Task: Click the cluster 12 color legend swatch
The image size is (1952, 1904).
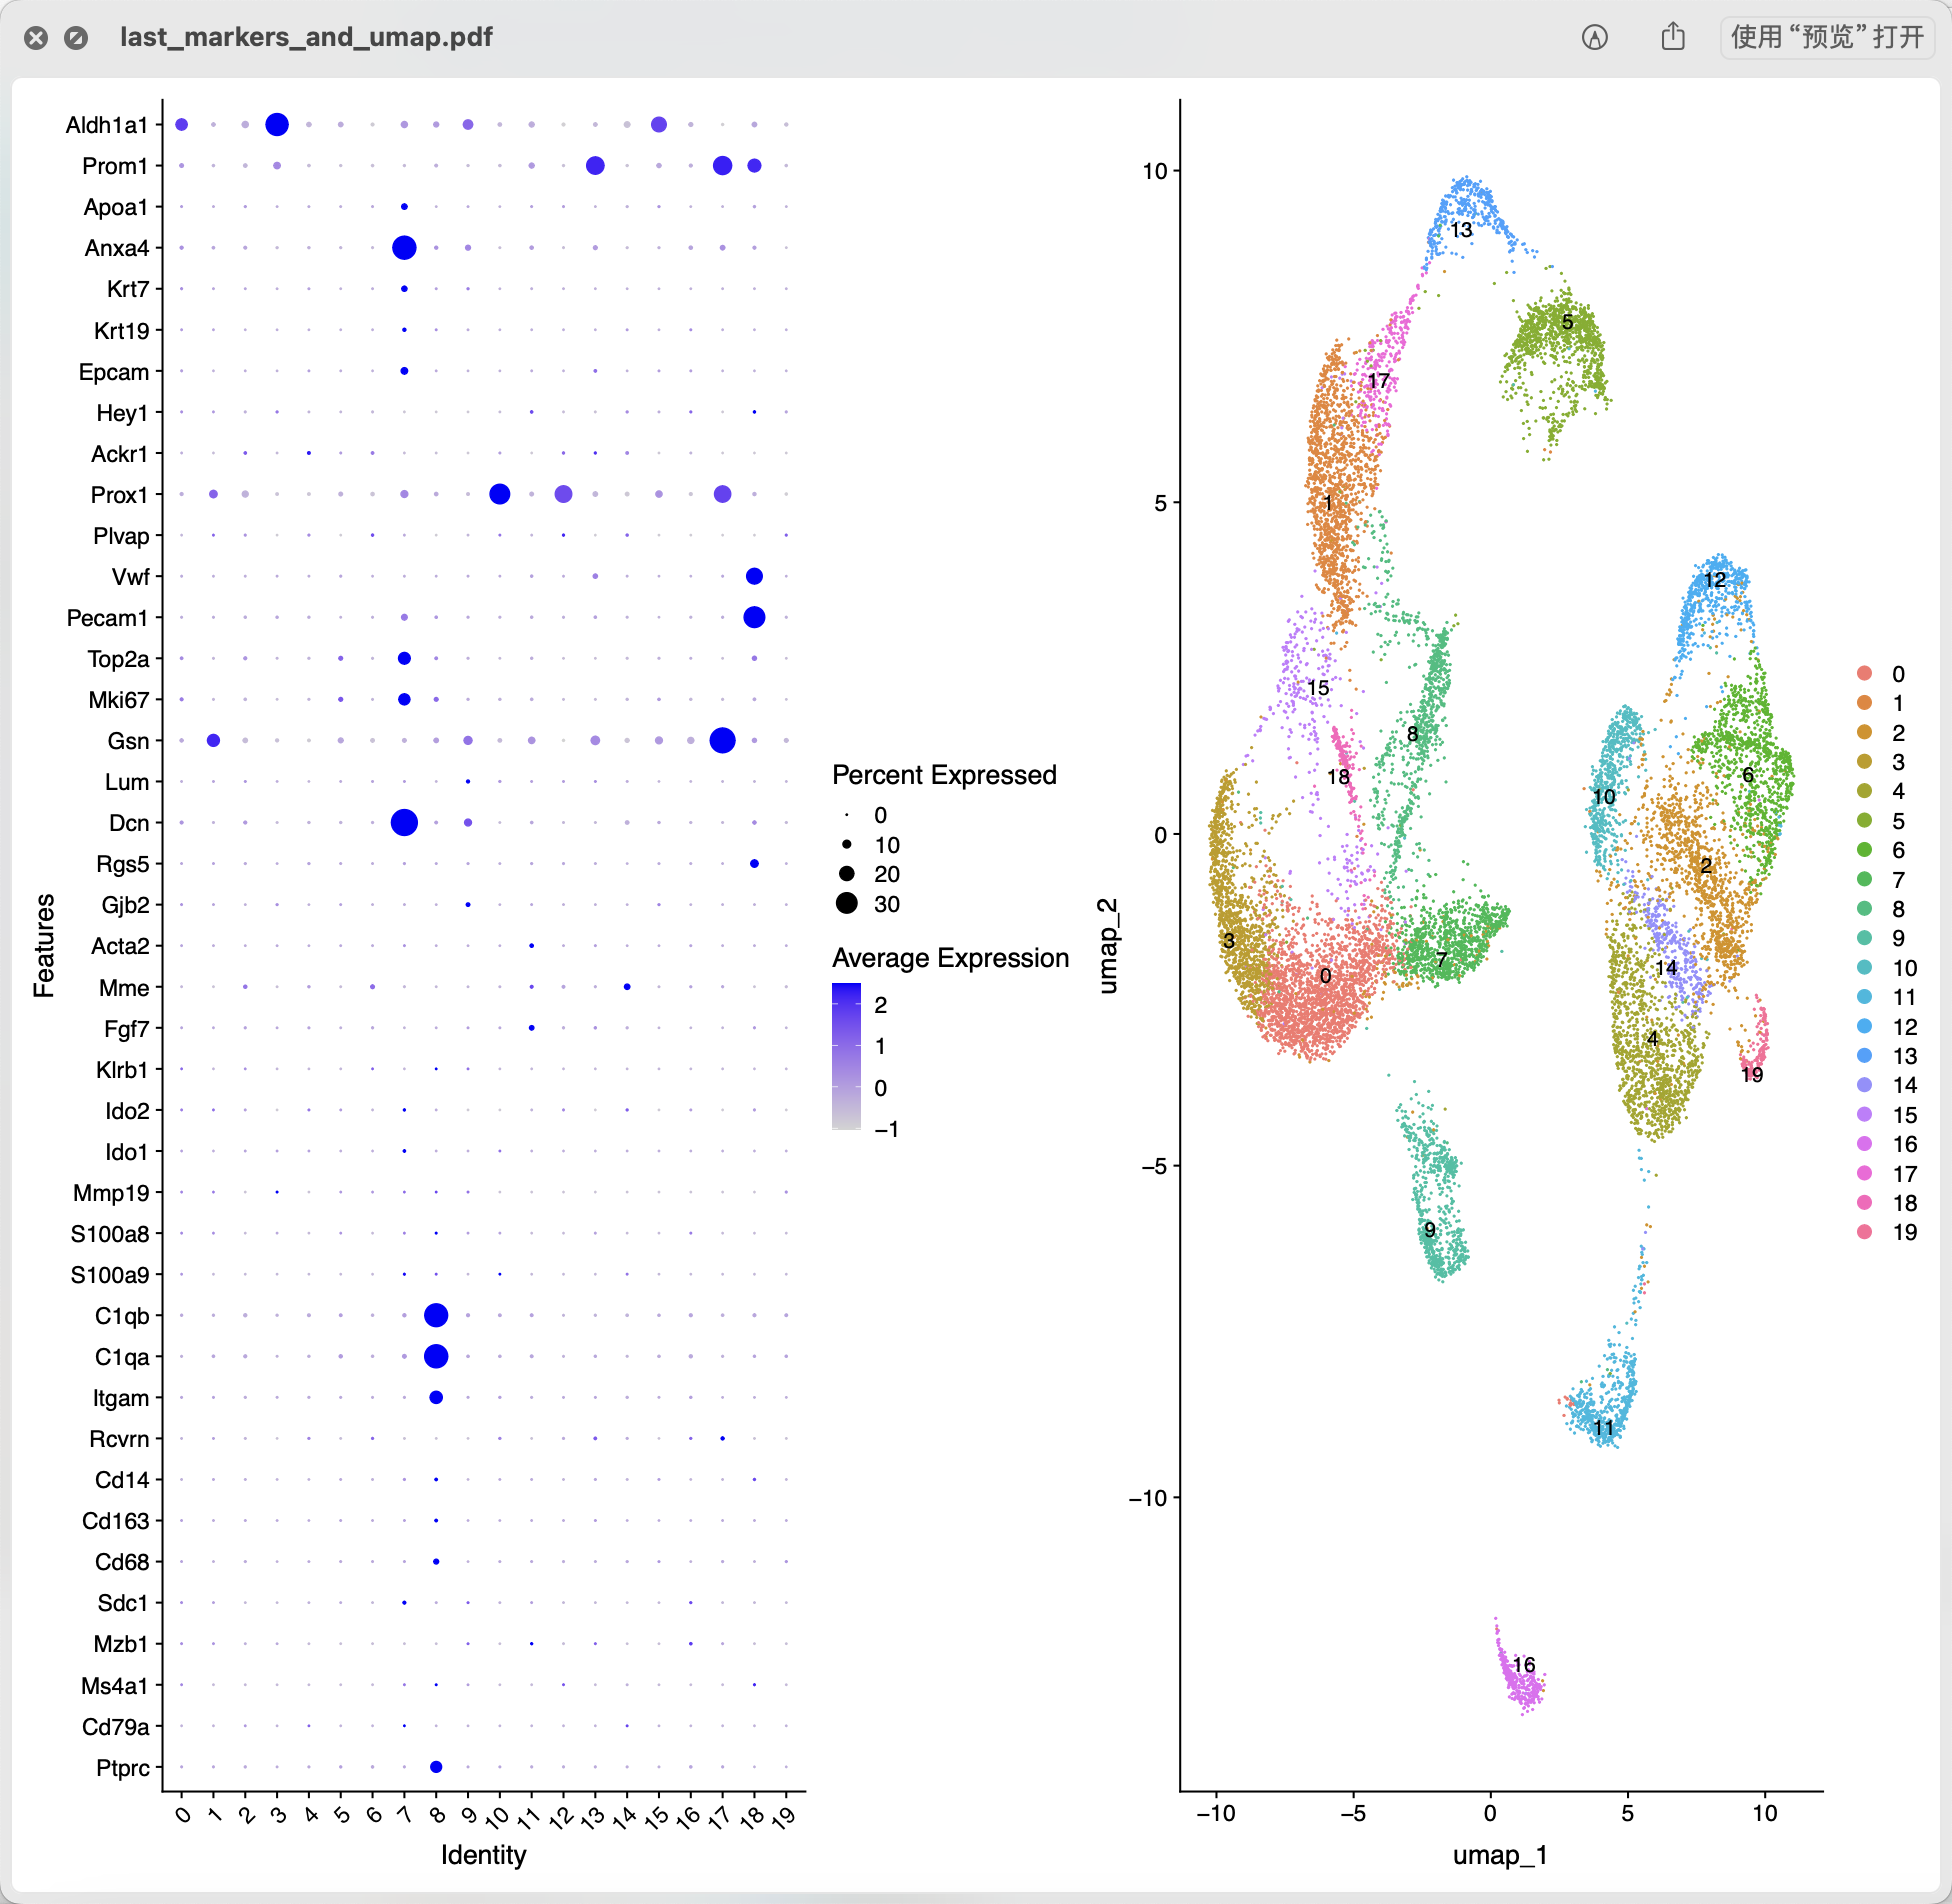Action: [x=1864, y=1026]
